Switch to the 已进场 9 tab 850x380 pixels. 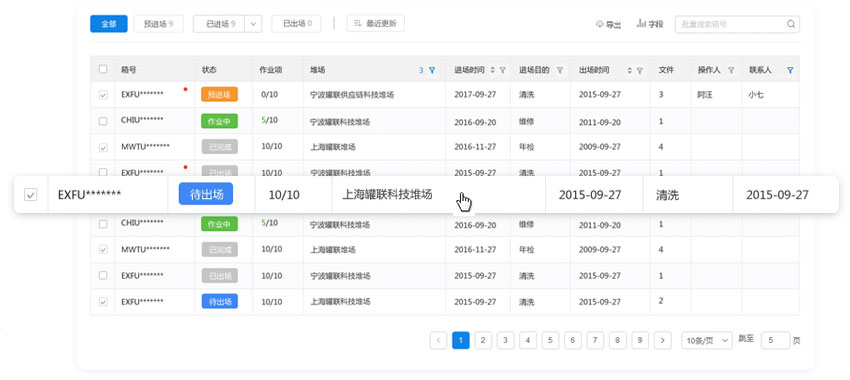[220, 24]
